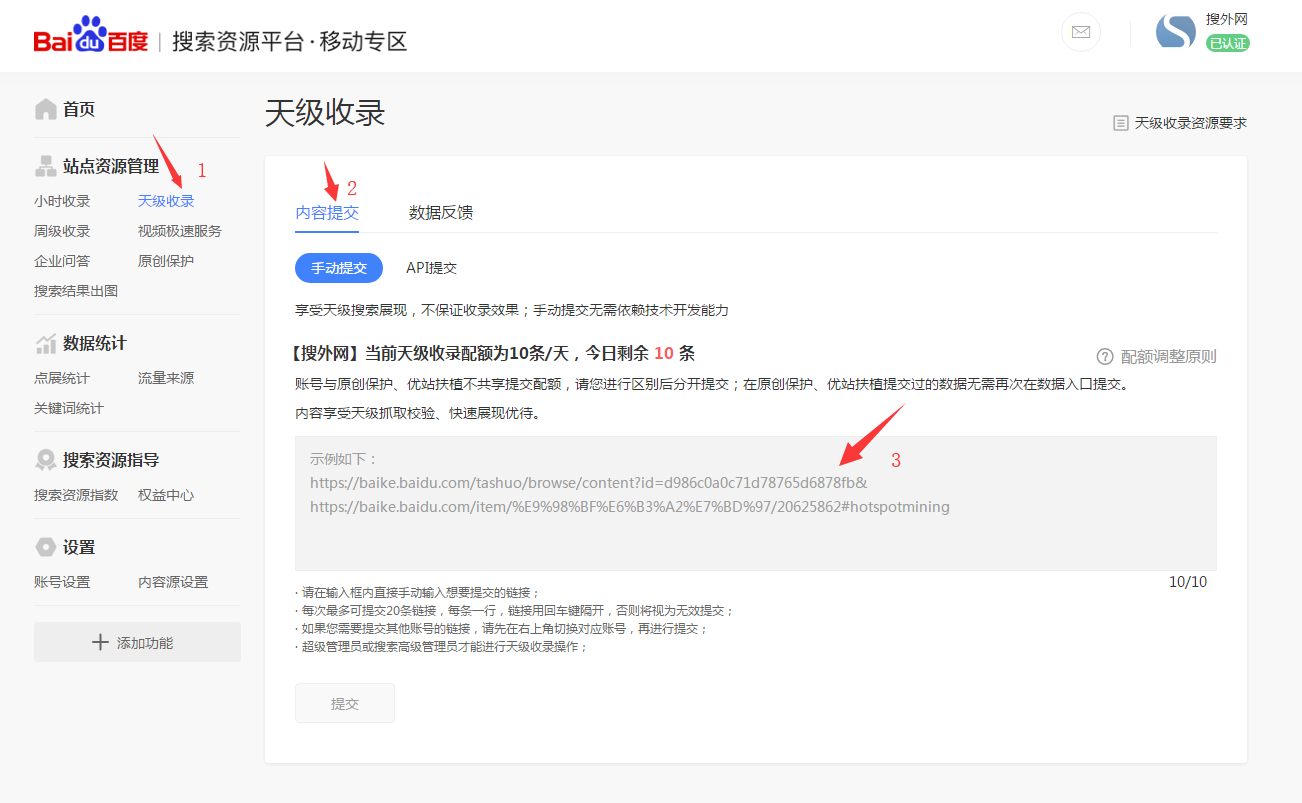The height and width of the screenshot is (803, 1302).
Task: Click the medal icon beside 搜索资源指导
Action: pyautogui.click(x=47, y=459)
